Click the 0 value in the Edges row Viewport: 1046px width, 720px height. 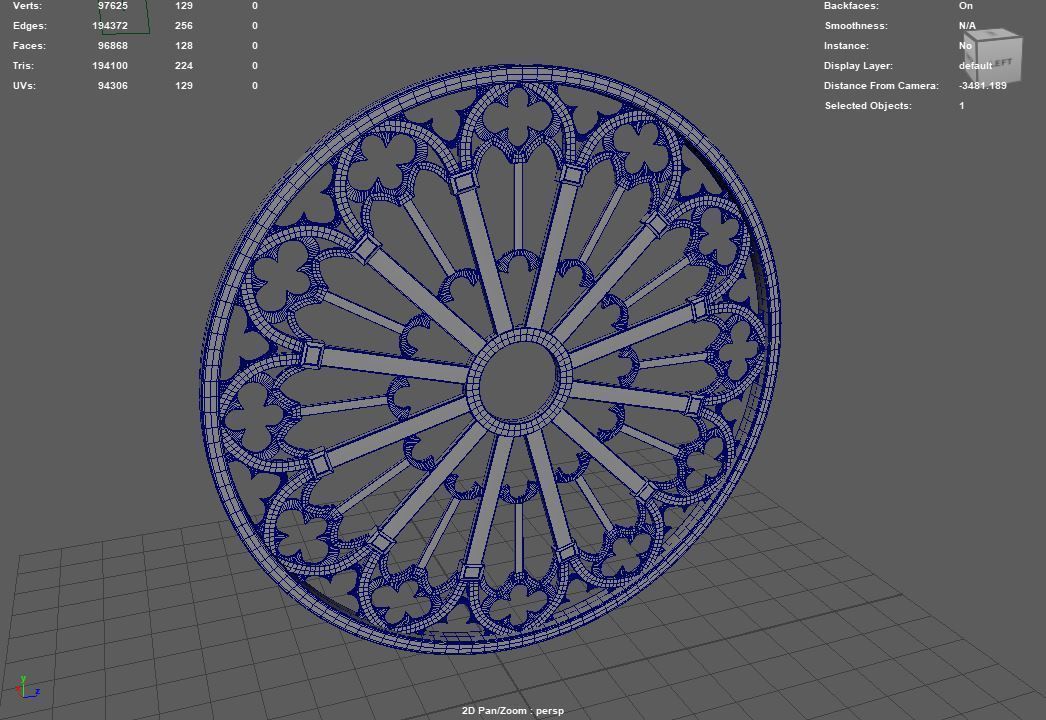coord(255,25)
